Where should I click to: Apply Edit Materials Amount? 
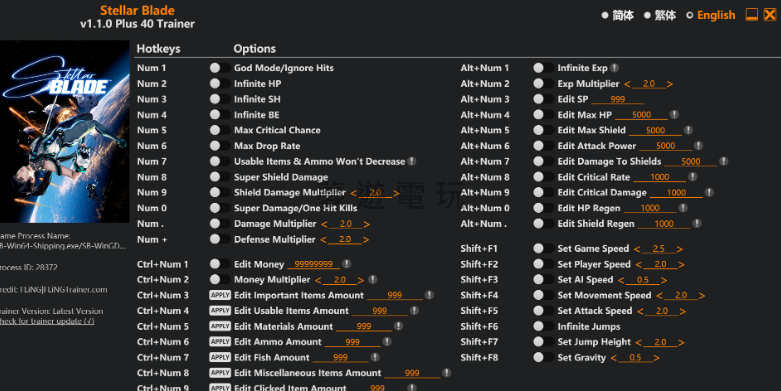220,326
